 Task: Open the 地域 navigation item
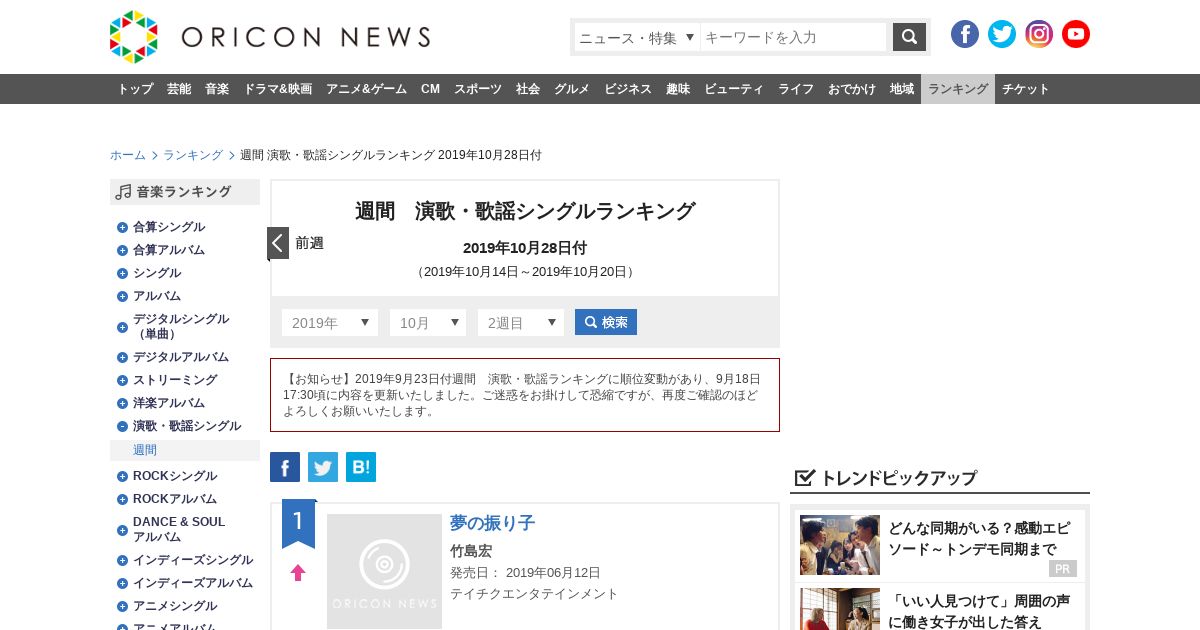click(902, 89)
